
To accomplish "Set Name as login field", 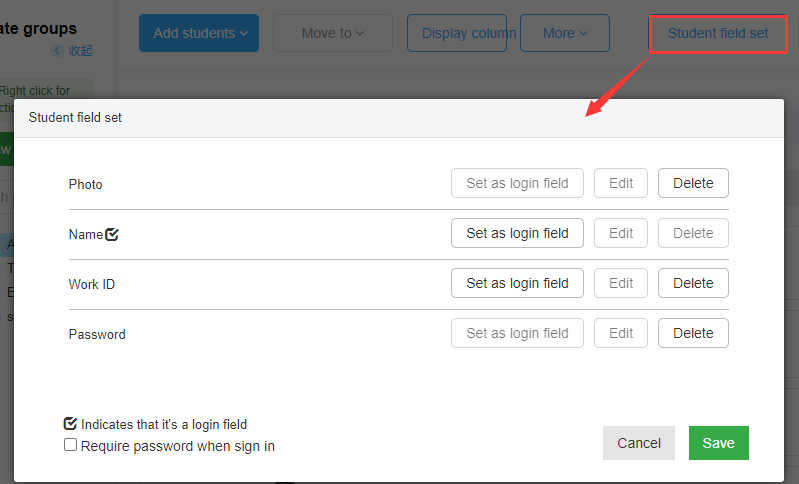I will coord(517,233).
